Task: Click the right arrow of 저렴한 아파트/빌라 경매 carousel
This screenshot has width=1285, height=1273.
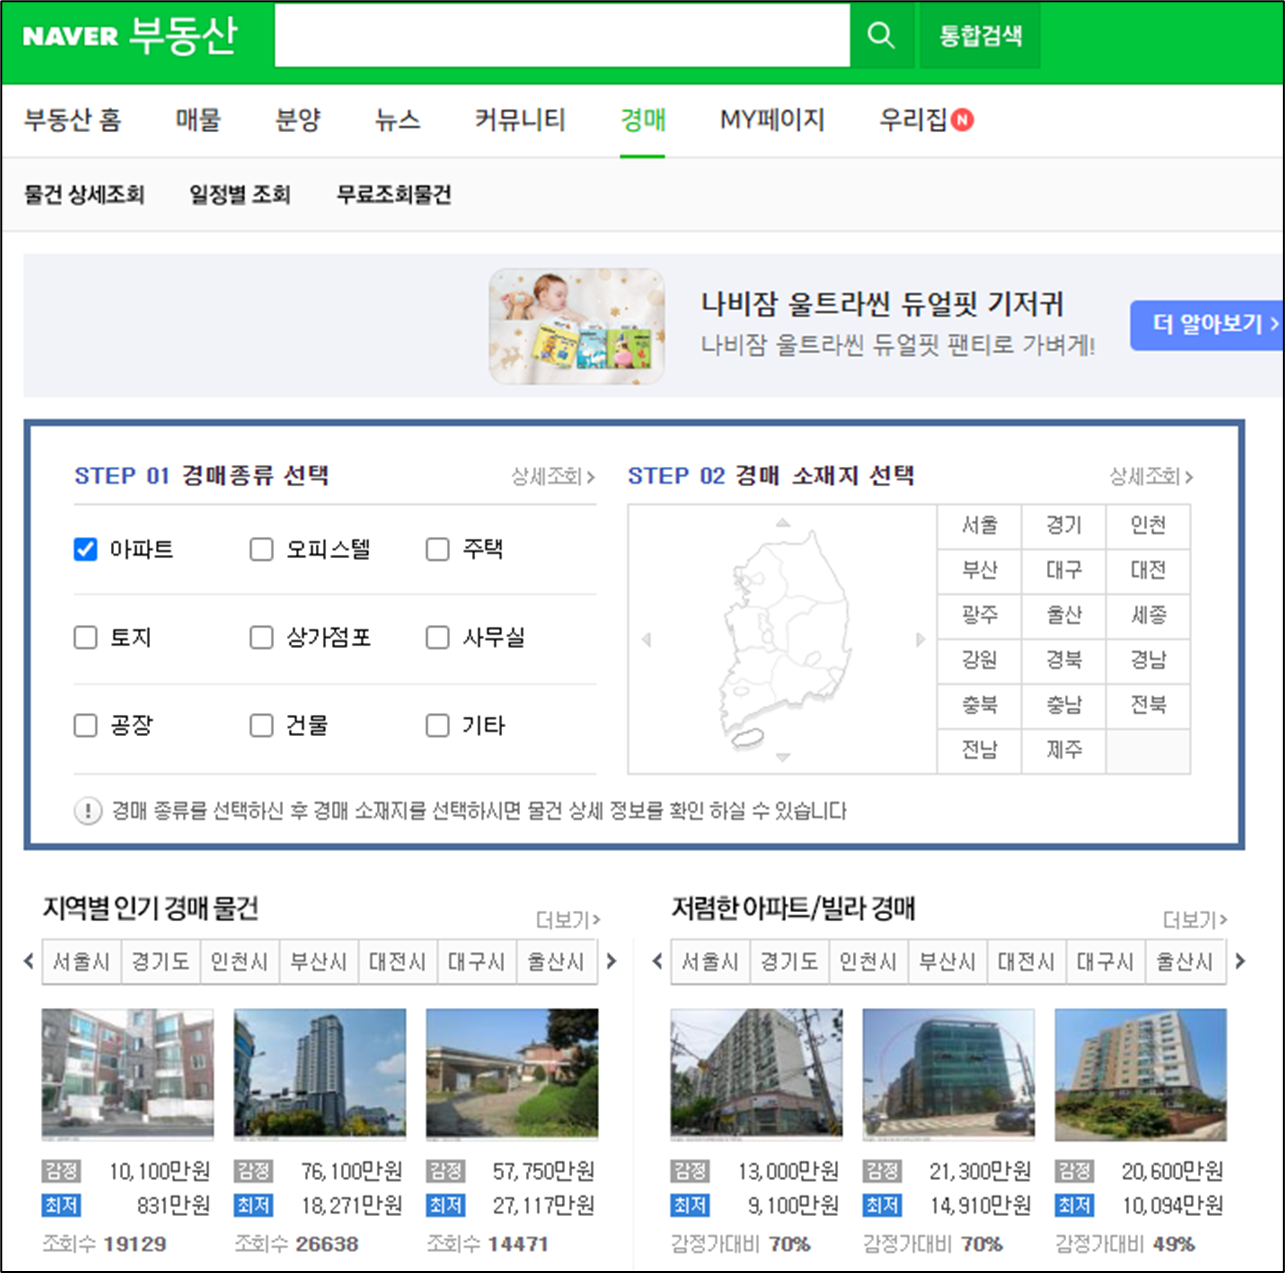Action: (1240, 961)
